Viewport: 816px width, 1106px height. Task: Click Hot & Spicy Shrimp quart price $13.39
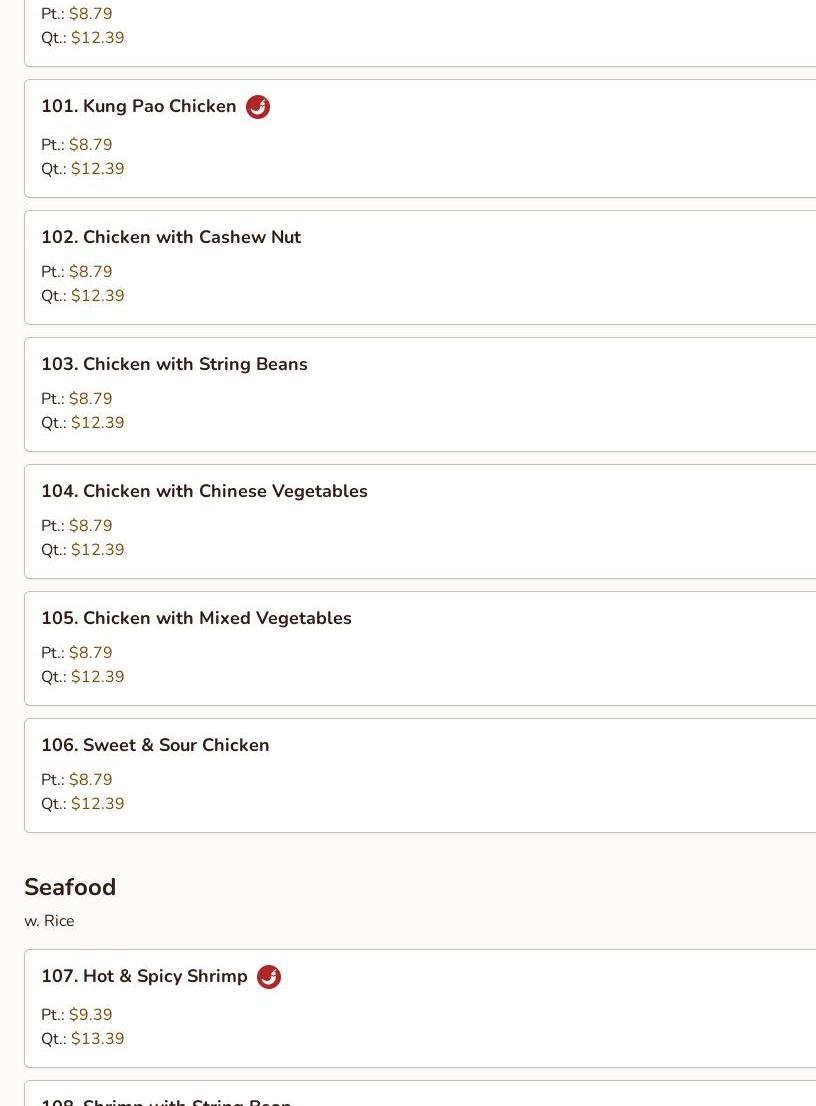97,1039
